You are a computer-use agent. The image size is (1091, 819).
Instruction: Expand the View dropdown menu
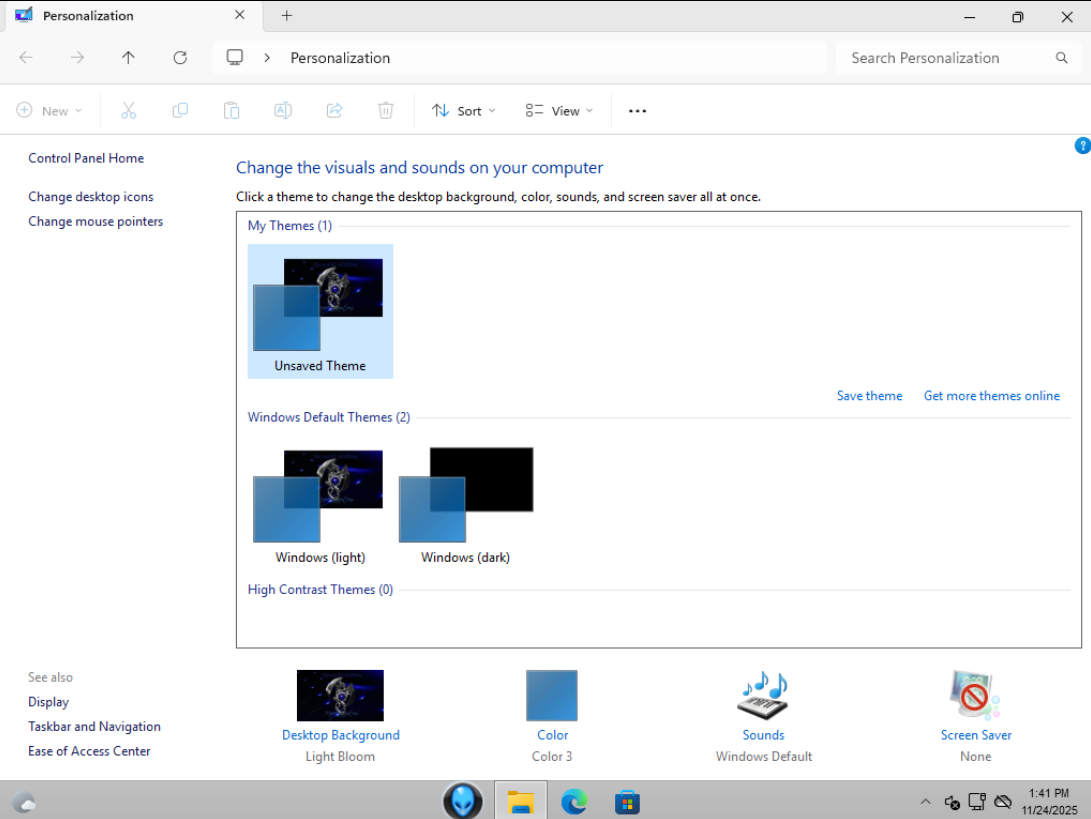(x=559, y=111)
